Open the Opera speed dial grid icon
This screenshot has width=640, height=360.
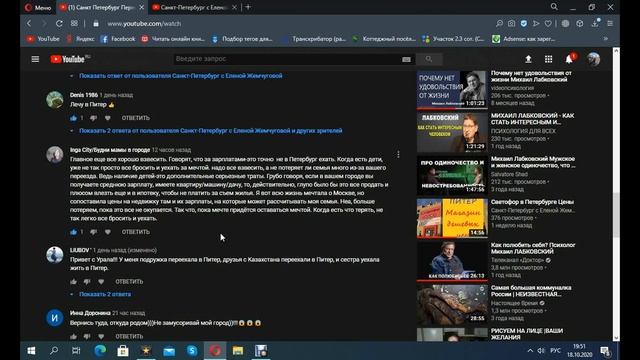coord(74,24)
